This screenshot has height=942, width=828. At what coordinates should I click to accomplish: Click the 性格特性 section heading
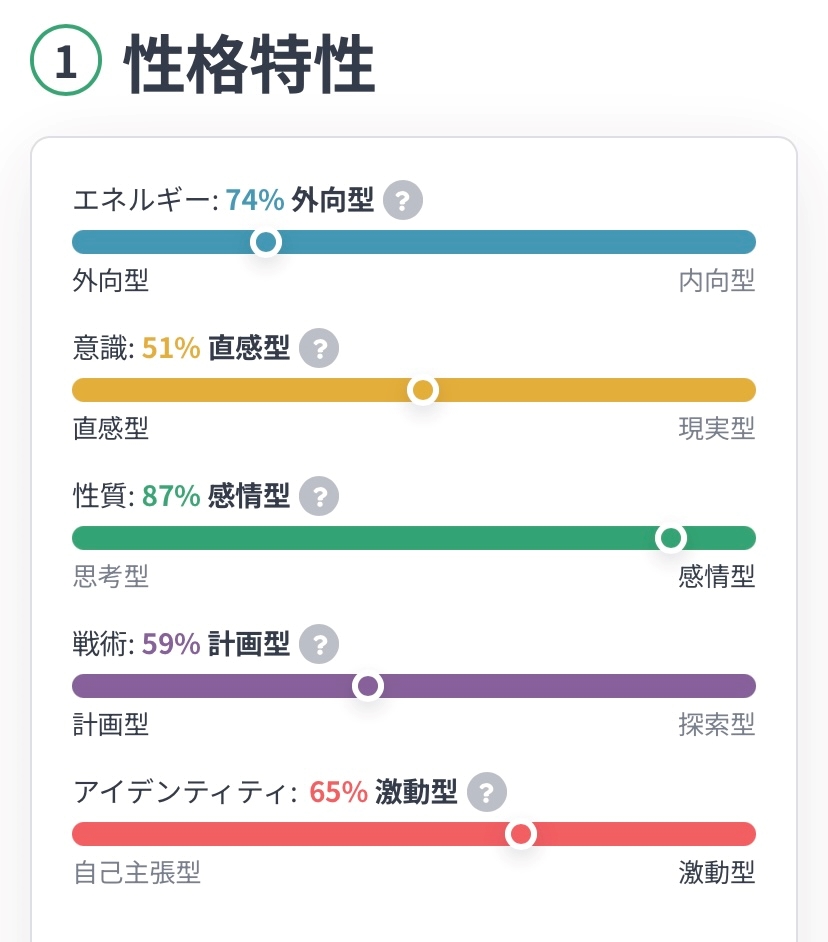[x=249, y=64]
